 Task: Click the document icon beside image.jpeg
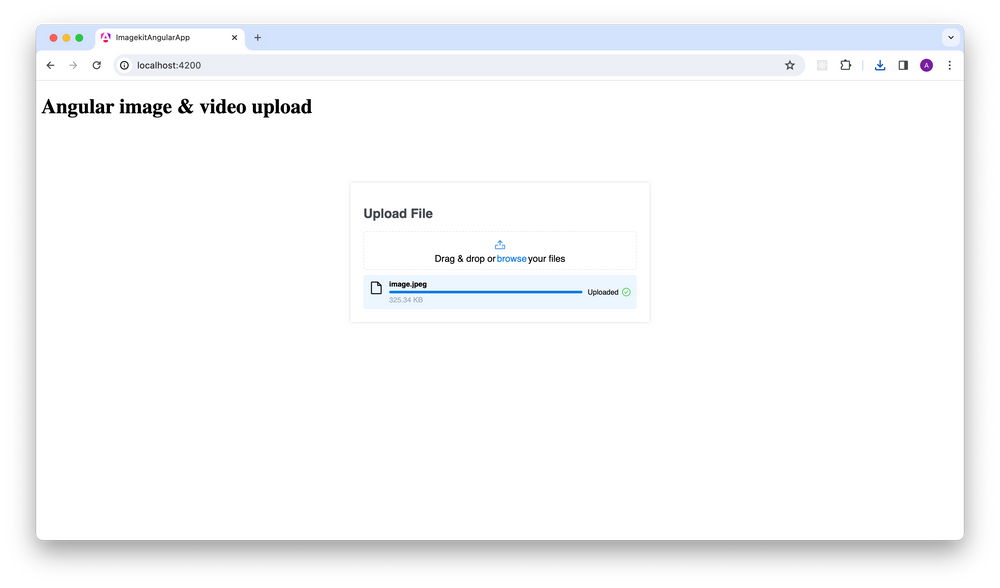click(376, 289)
